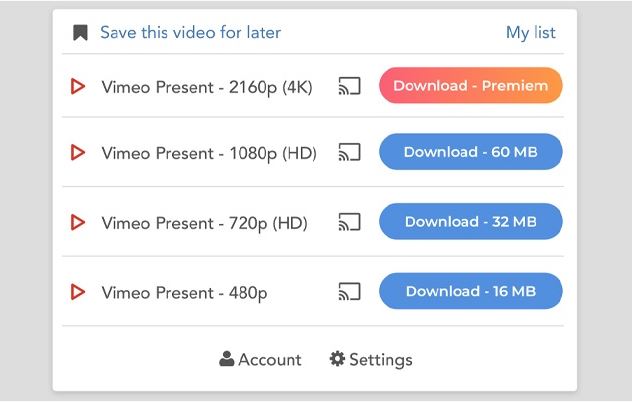The image size is (632, 402).
Task: Click the Account person icon
Action: coord(227,359)
